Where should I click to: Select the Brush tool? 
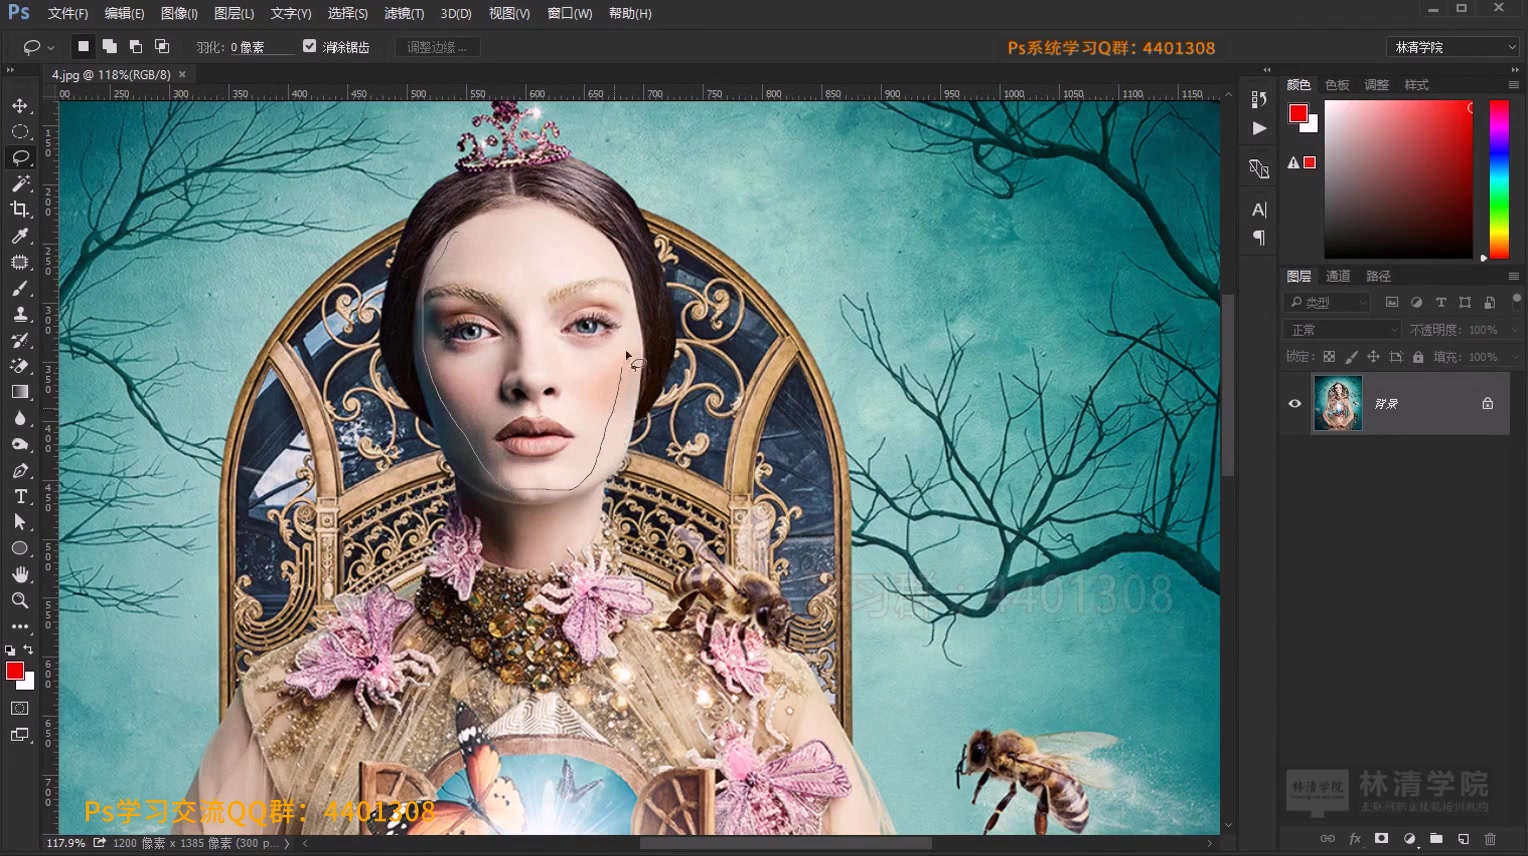click(20, 288)
